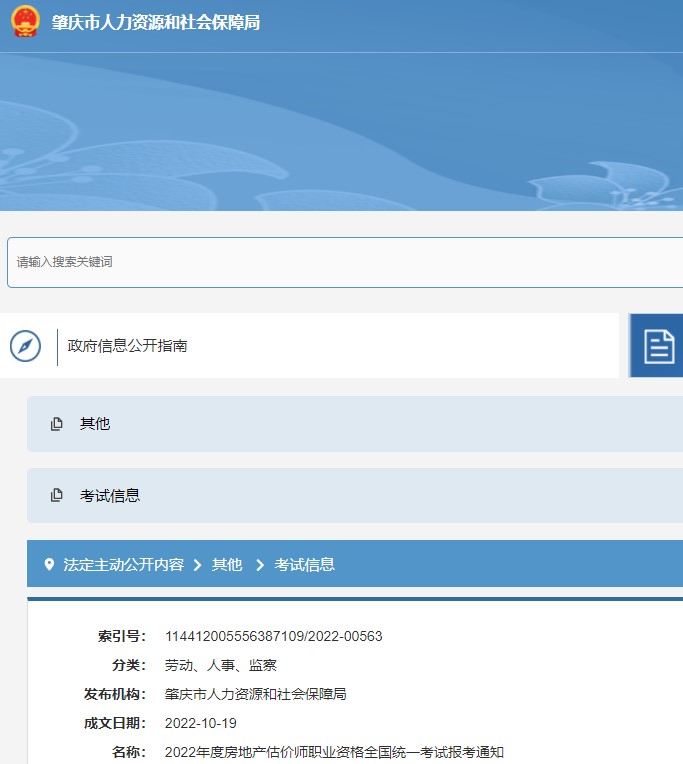Click the blue document icon button

click(658, 346)
